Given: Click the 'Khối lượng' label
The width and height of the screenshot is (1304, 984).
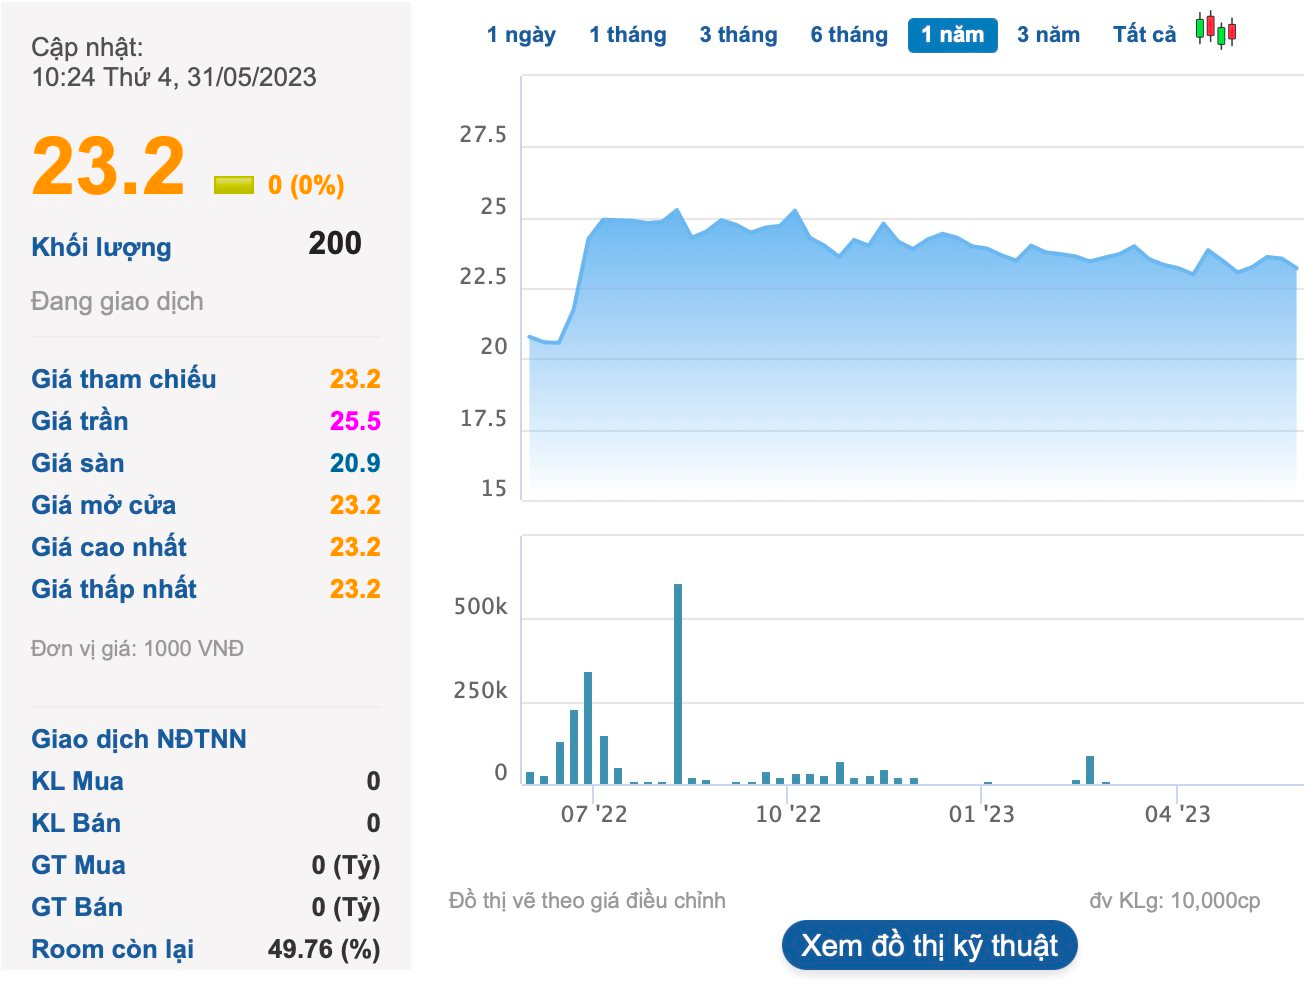Looking at the screenshot, I should click(x=101, y=247).
